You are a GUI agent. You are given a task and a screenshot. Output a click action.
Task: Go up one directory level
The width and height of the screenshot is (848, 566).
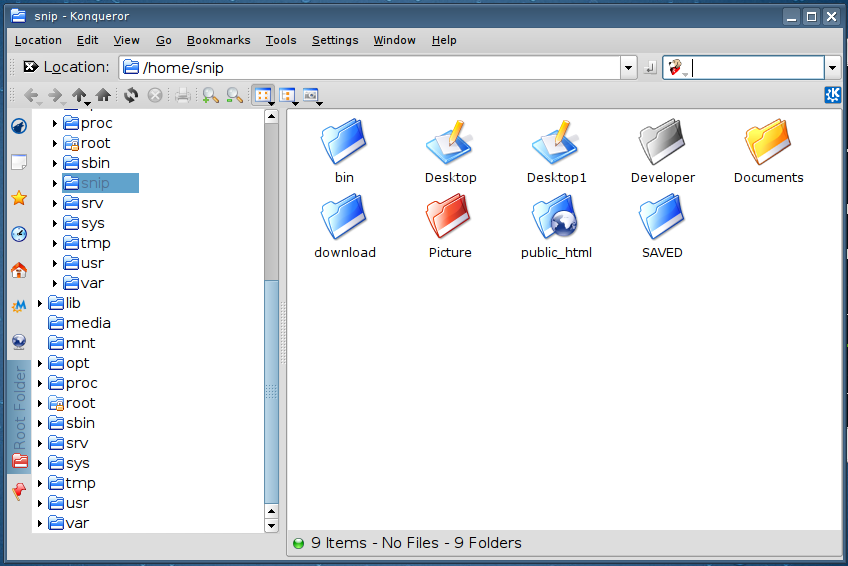point(80,96)
